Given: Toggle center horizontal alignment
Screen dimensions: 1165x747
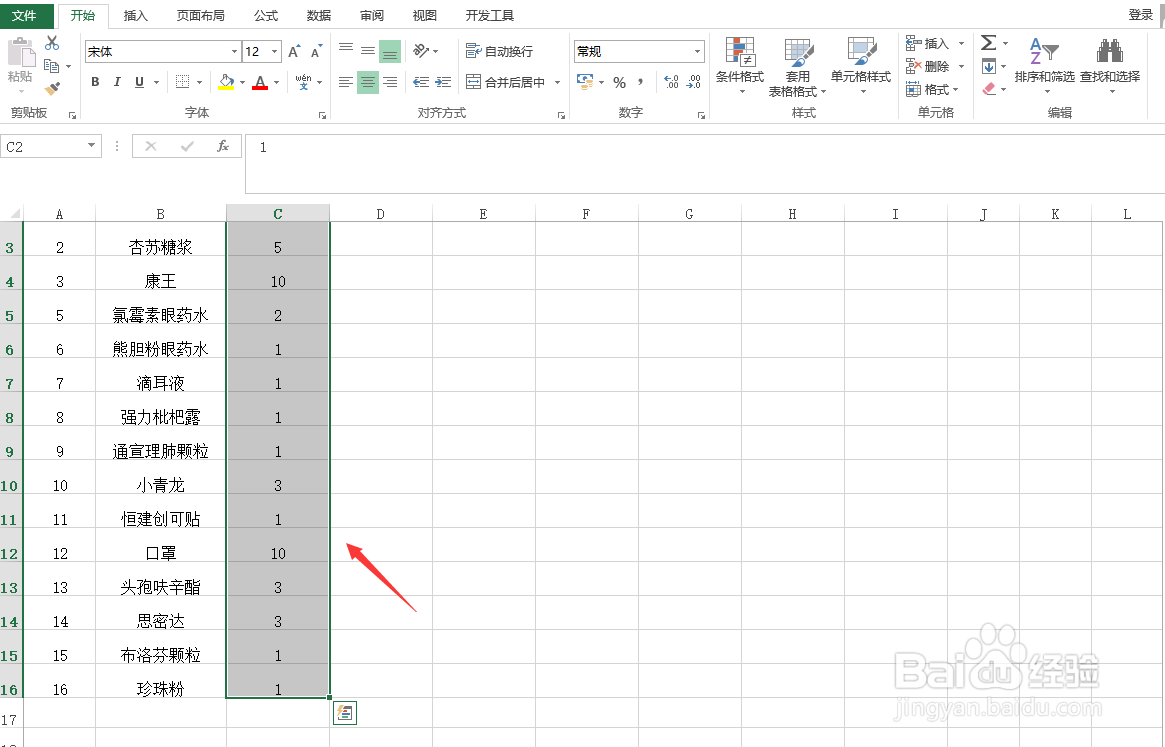Looking at the screenshot, I should [x=368, y=82].
